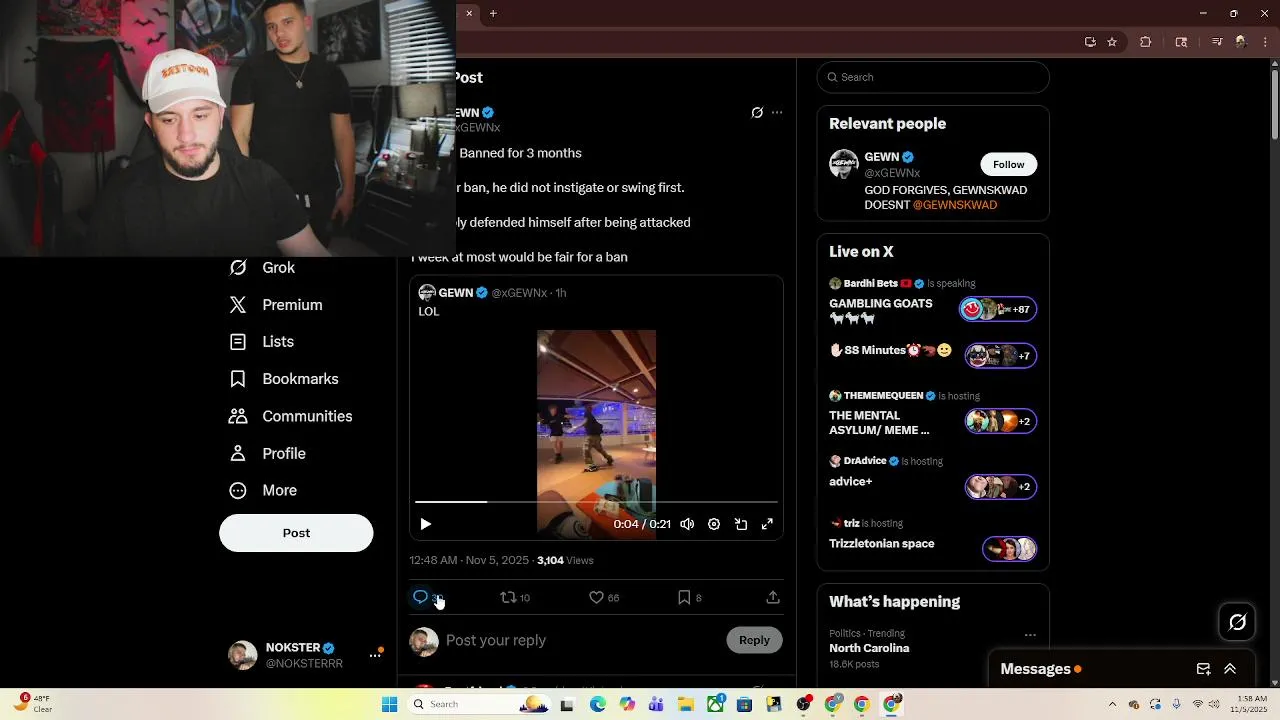Enter fullscreen on the video
The width and height of the screenshot is (1280, 720).
(x=767, y=524)
